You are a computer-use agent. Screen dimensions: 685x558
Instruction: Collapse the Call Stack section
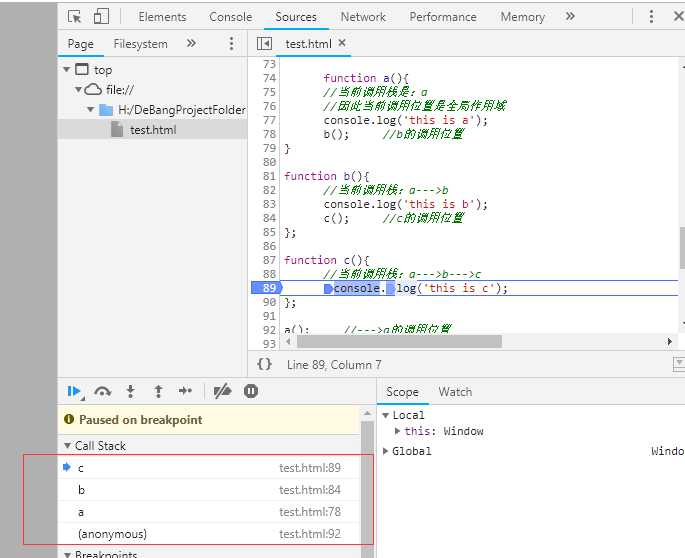(67, 446)
